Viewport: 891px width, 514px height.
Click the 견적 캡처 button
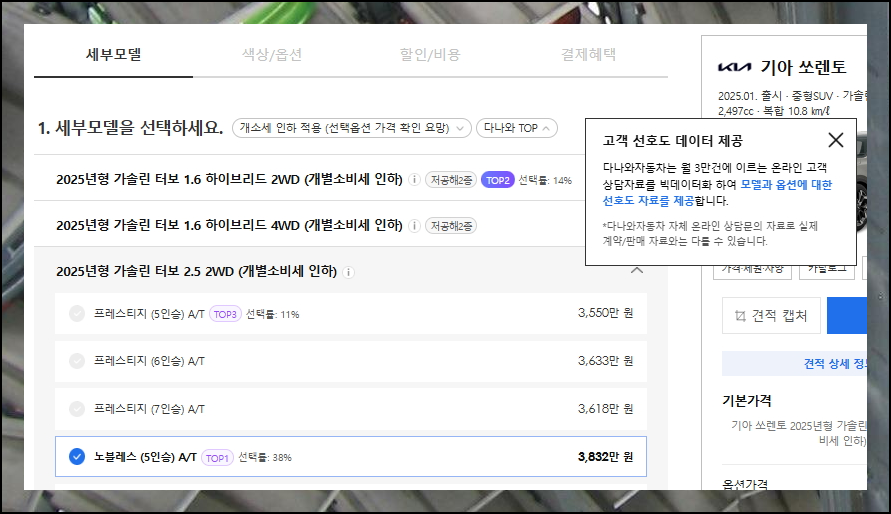click(771, 315)
